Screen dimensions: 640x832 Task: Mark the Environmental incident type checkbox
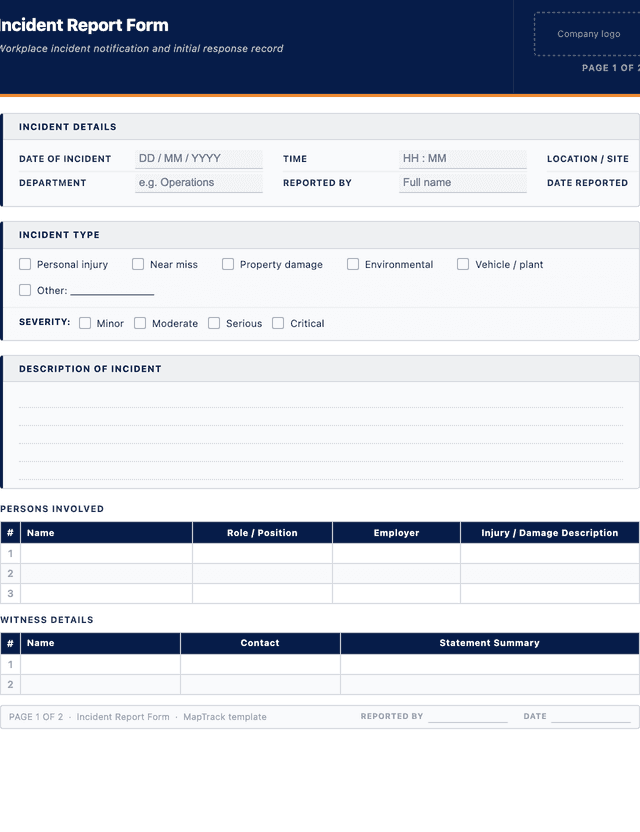(353, 264)
